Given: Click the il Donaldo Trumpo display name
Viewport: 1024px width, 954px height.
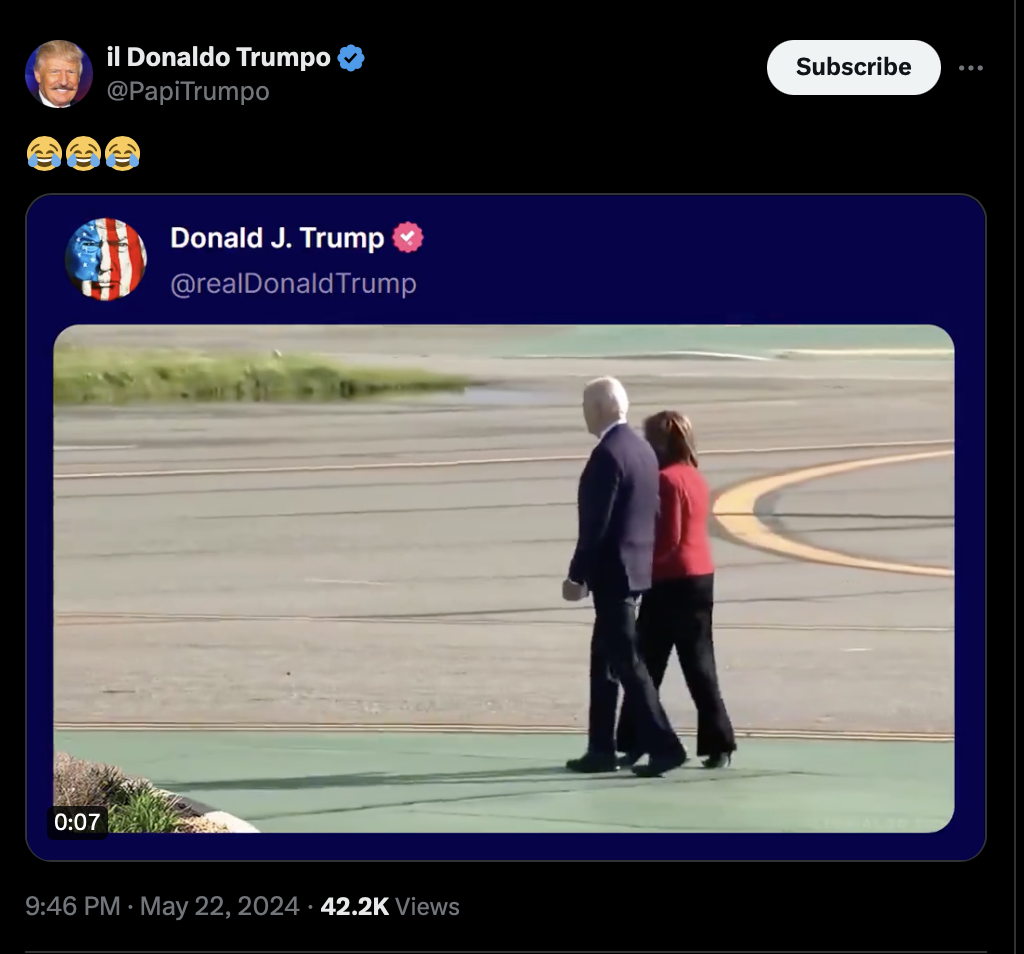Looking at the screenshot, I should point(219,57).
